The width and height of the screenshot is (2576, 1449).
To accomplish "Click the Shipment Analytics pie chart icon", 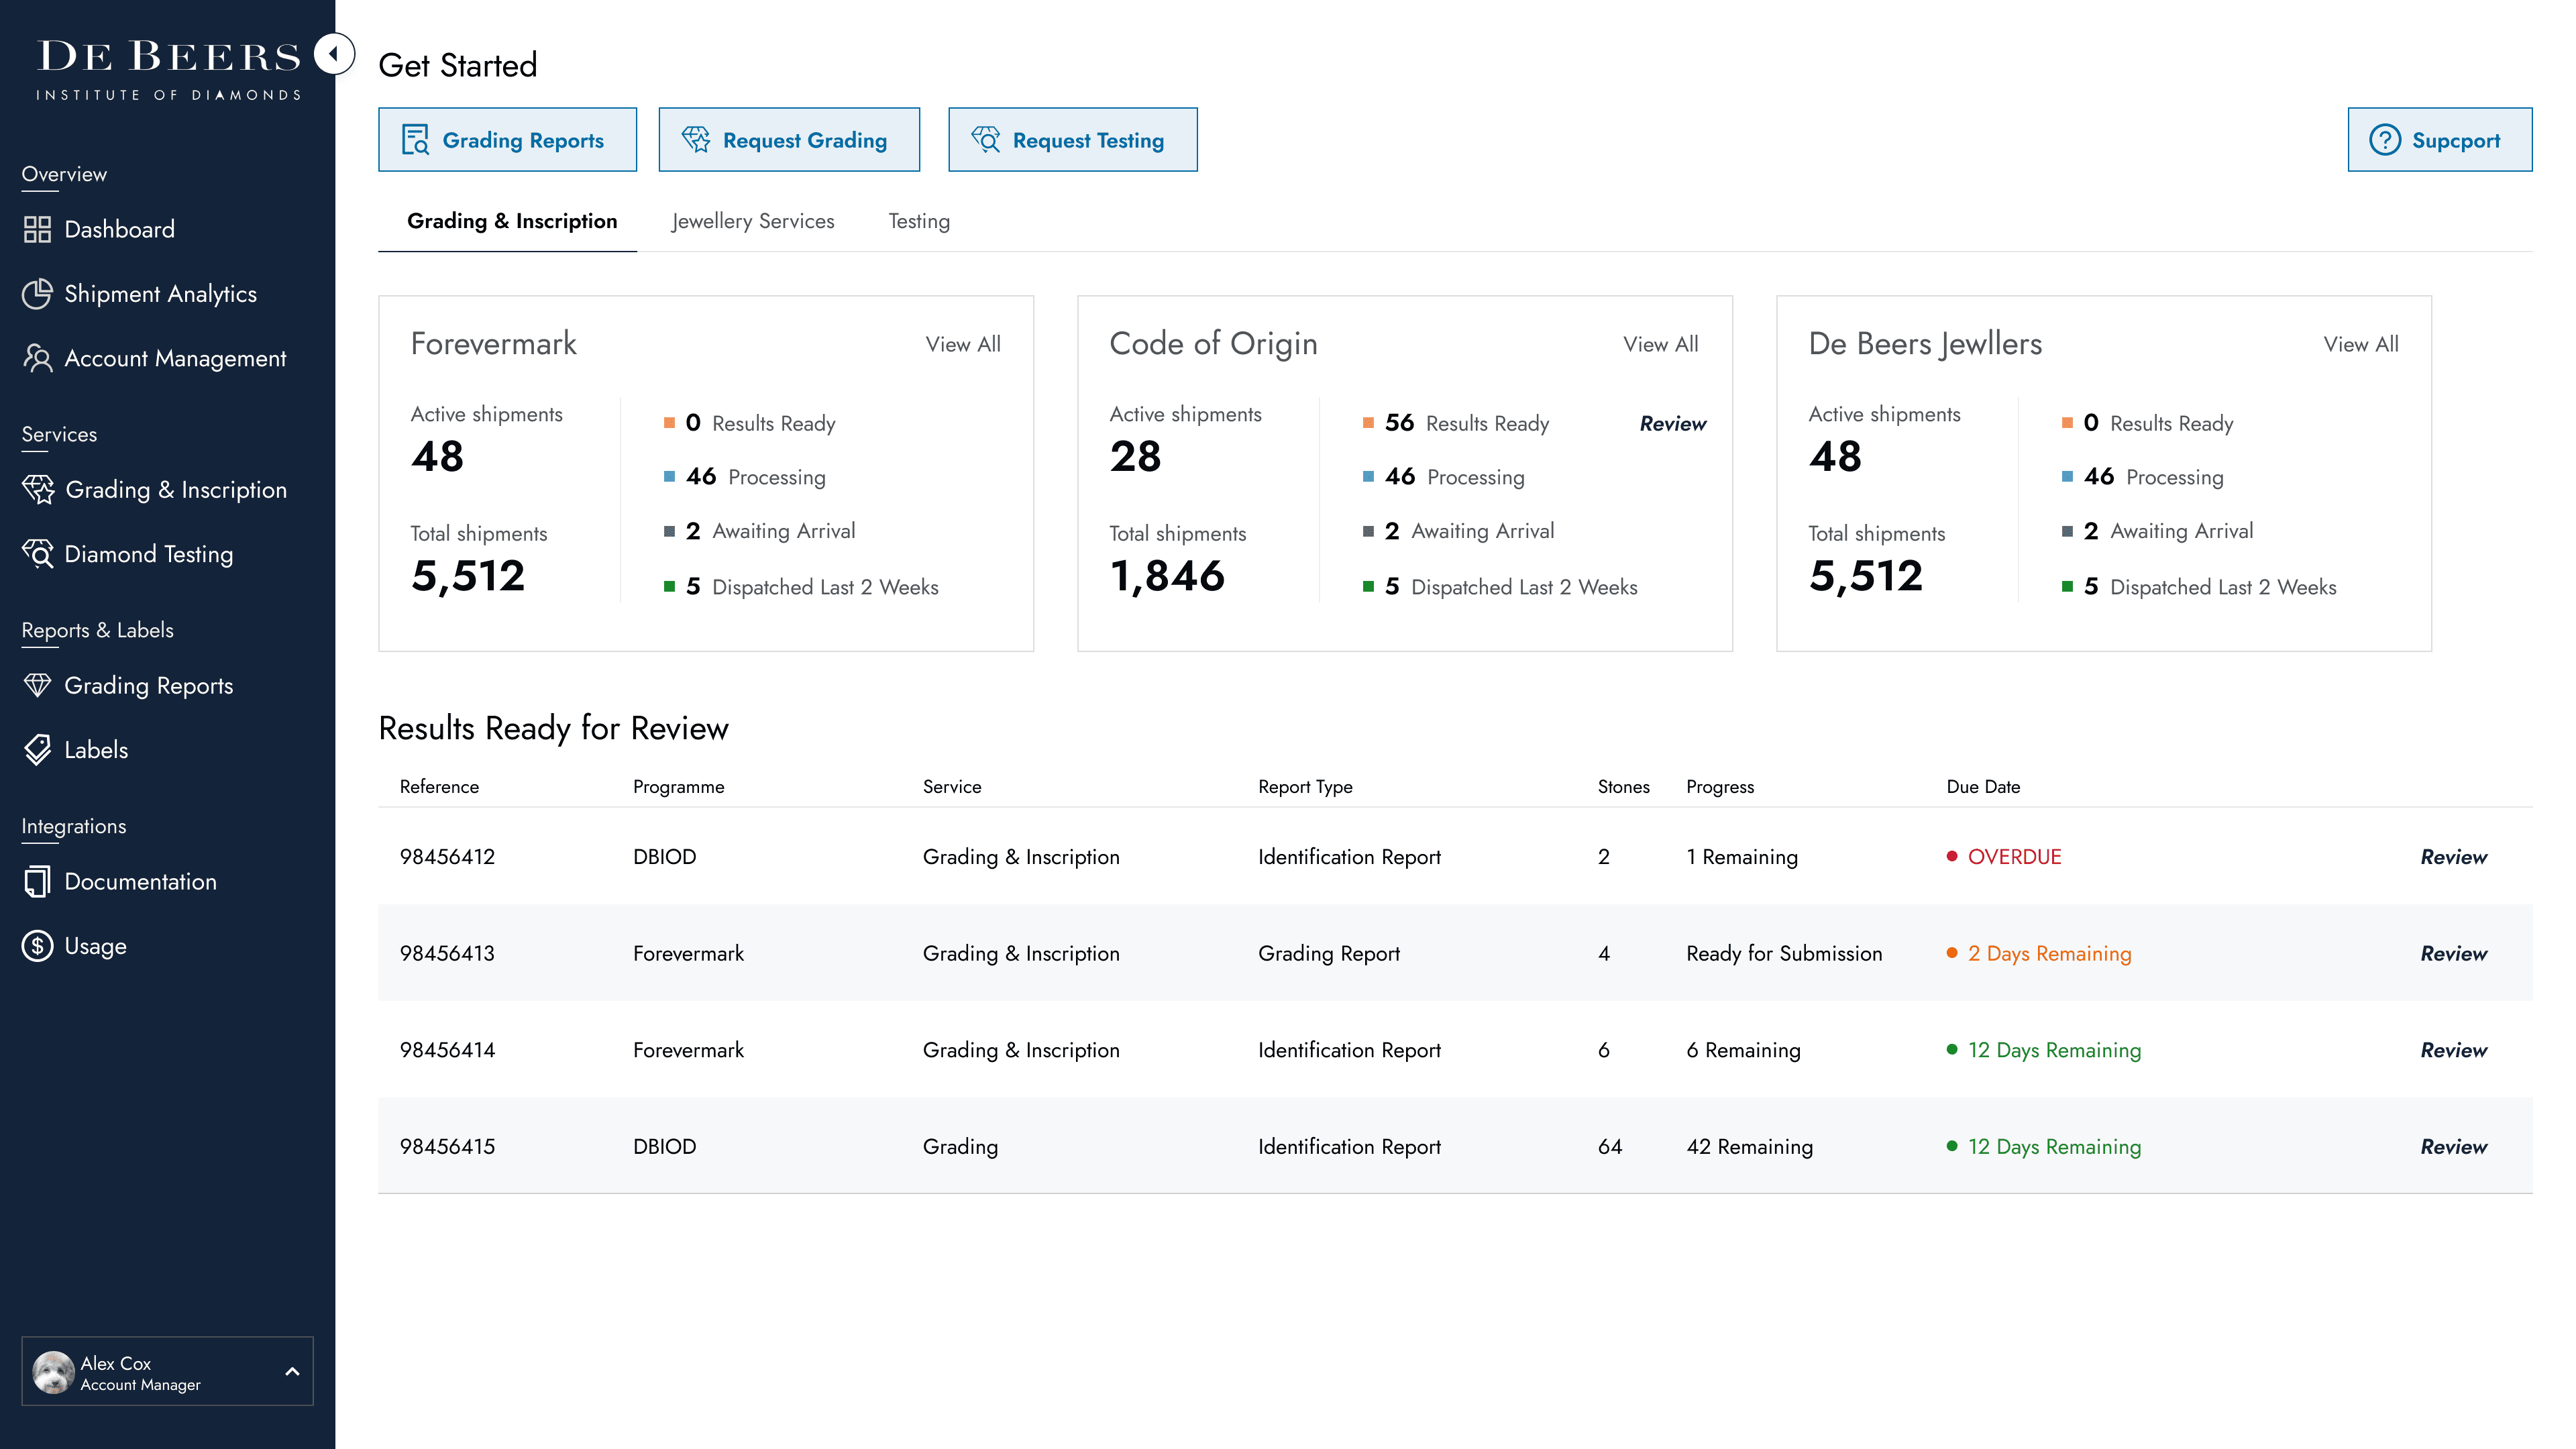I will [x=37, y=294].
